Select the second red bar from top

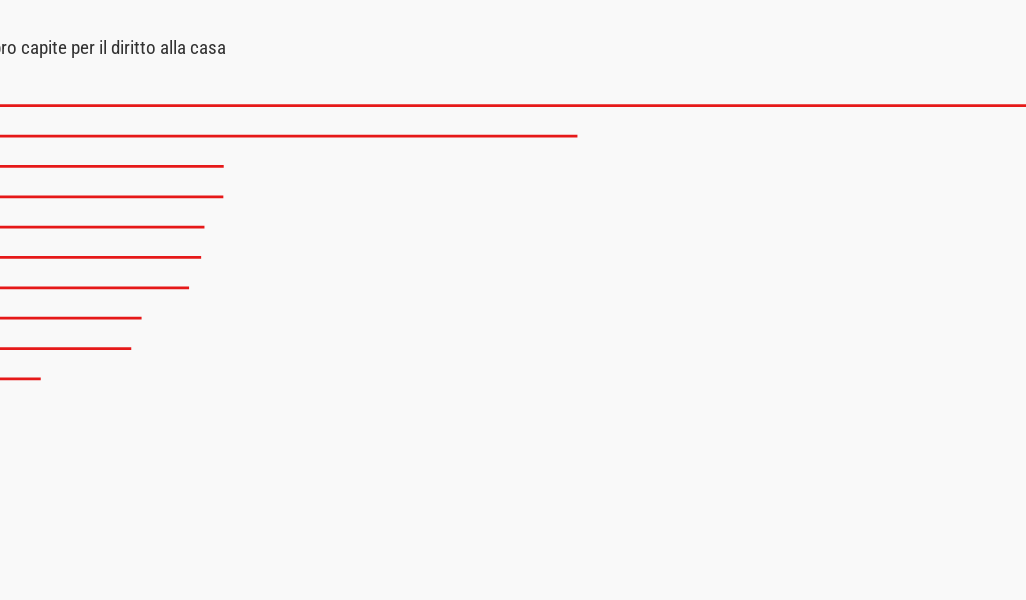[x=288, y=135]
